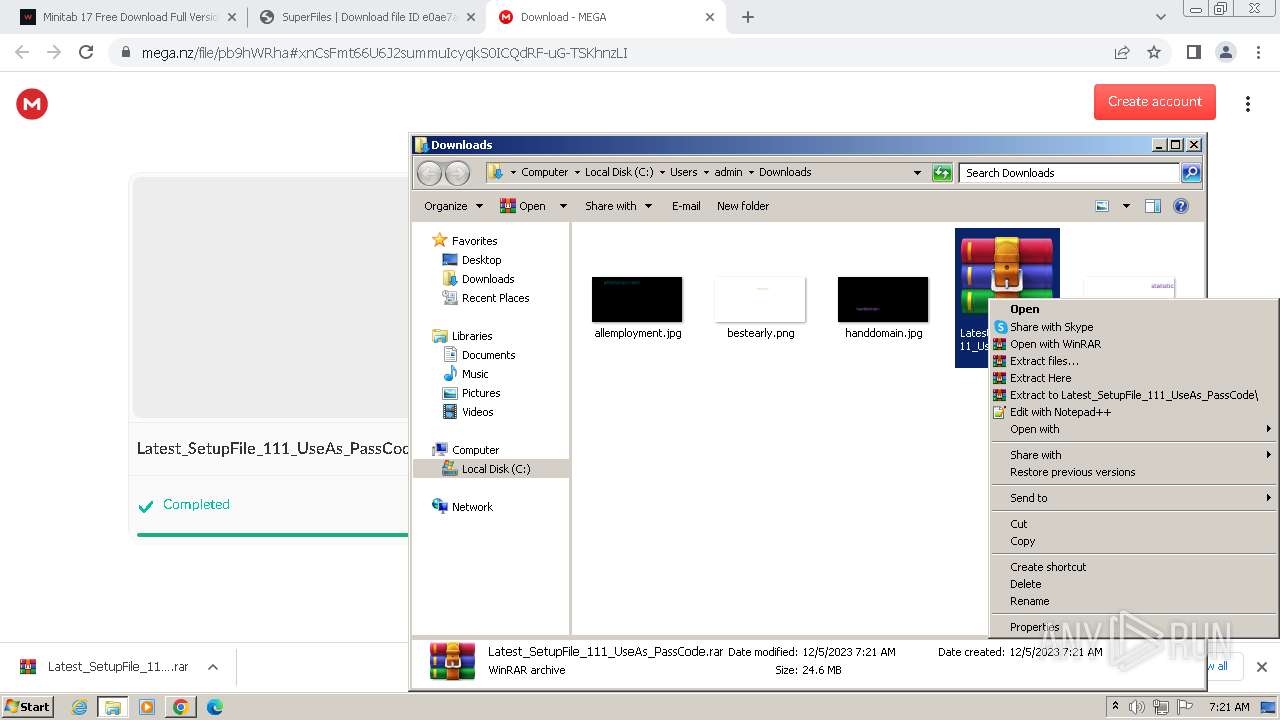Screen dimensions: 1280x720
Task: Expand the address bar history dropdown
Action: [917, 173]
